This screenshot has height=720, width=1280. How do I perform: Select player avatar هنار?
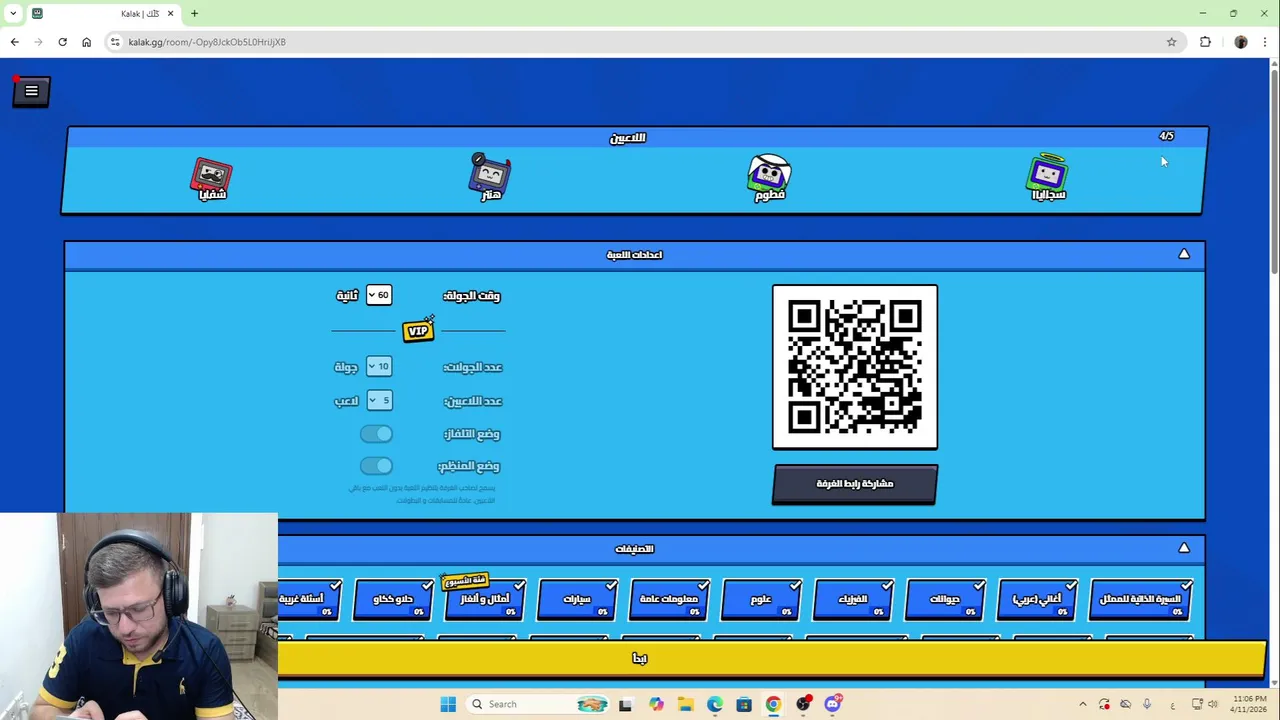(x=490, y=176)
